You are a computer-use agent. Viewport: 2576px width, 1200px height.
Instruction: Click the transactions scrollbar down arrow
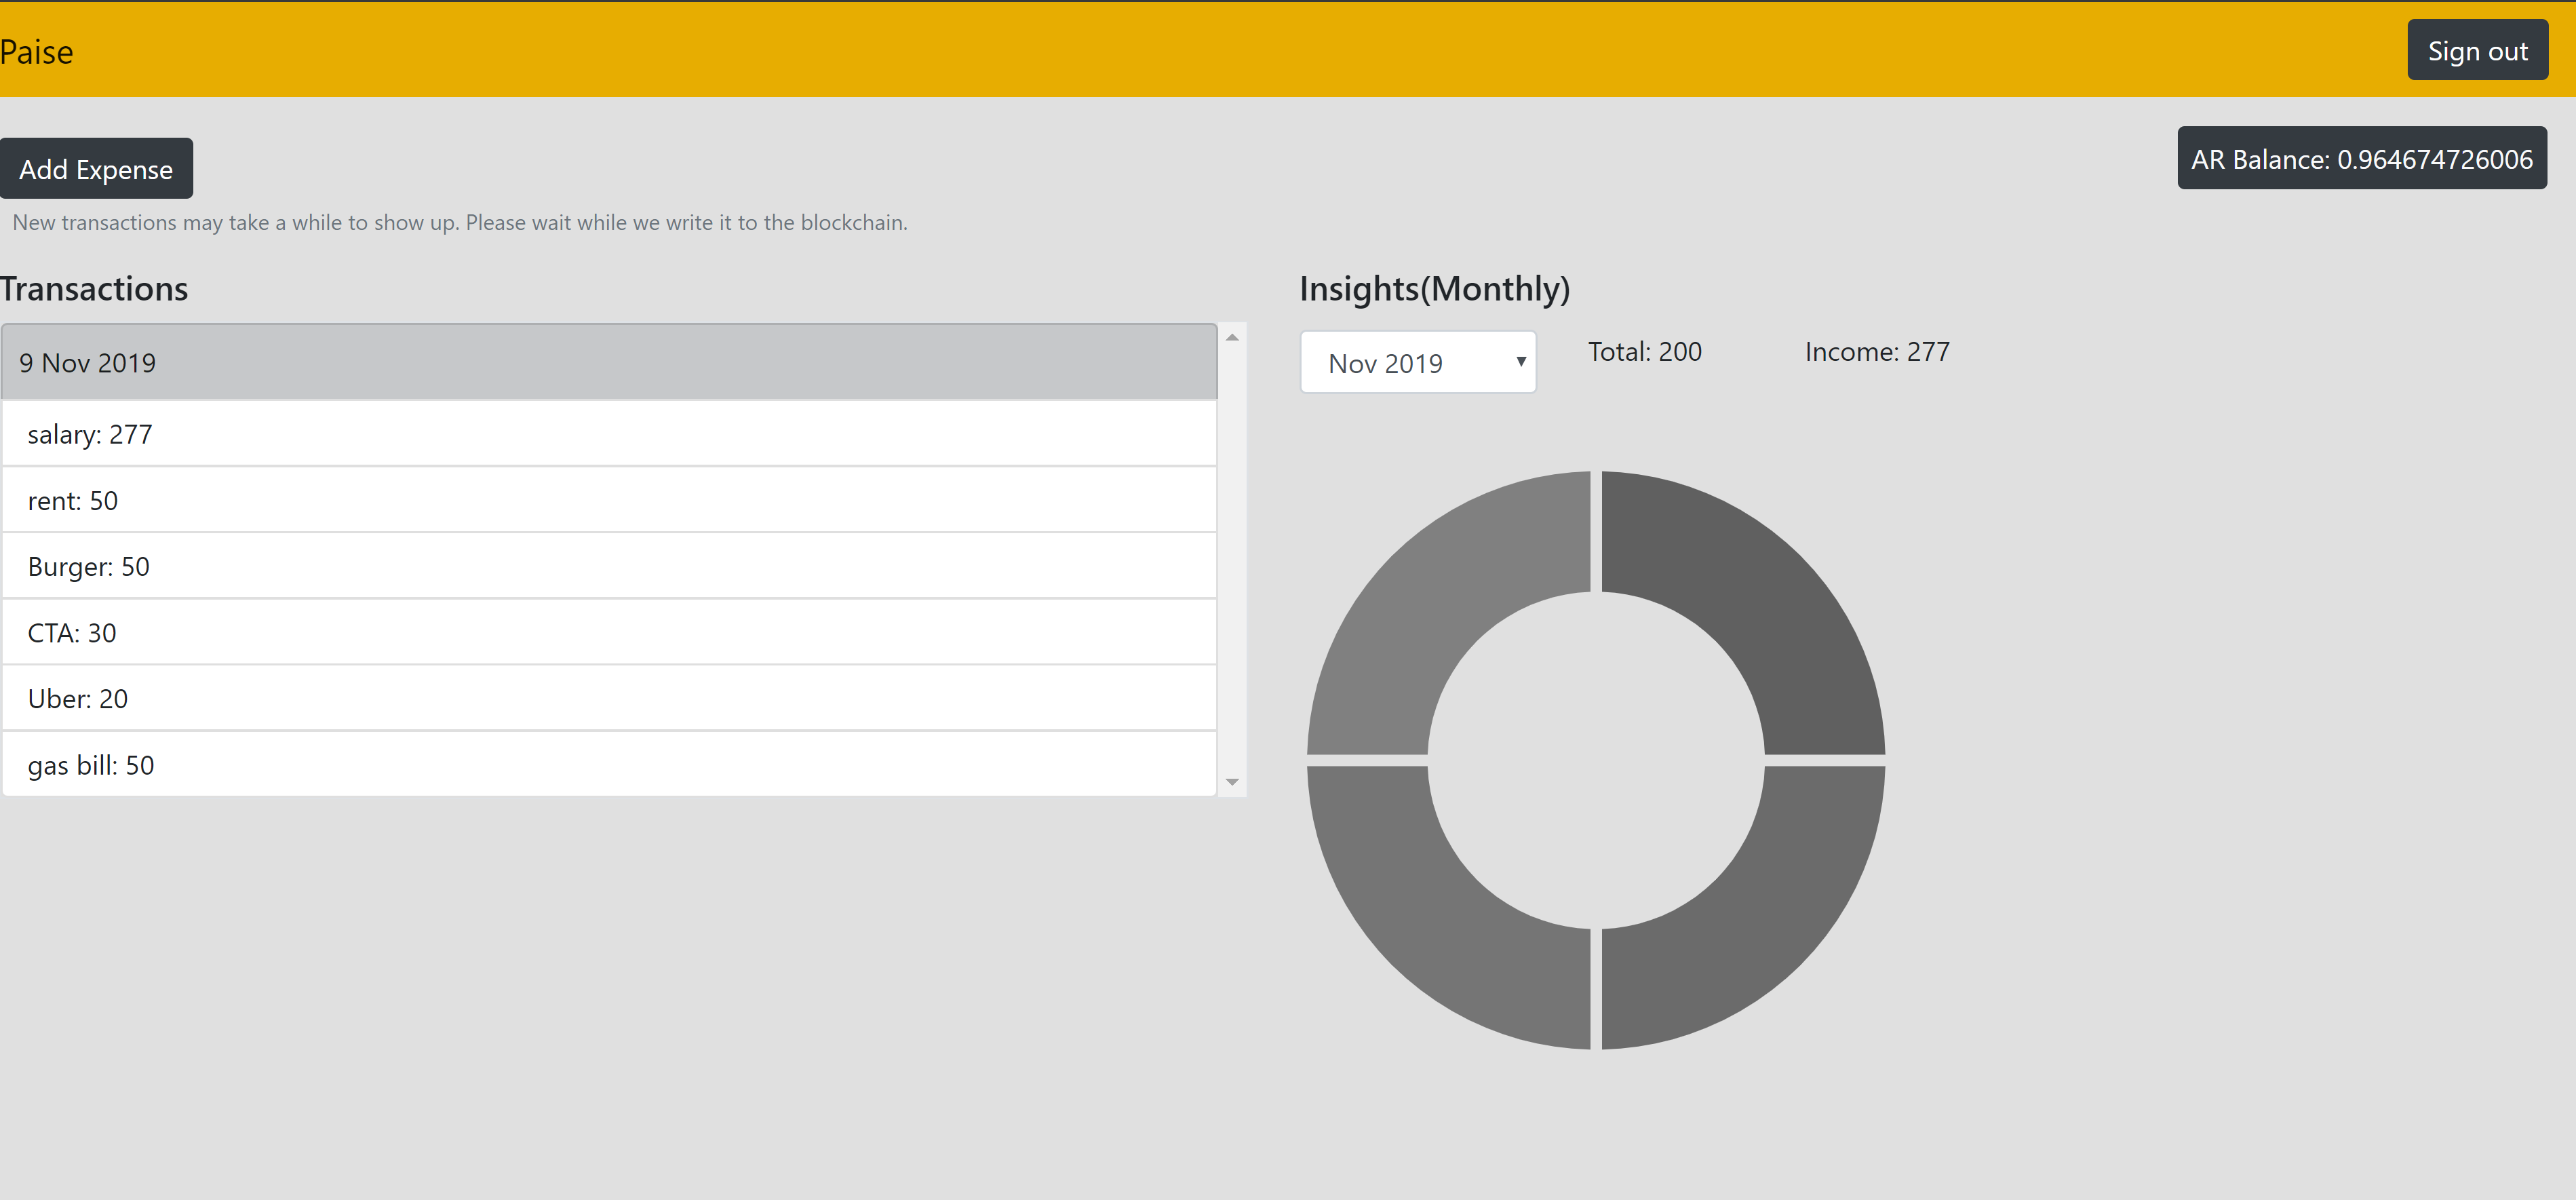[1232, 782]
